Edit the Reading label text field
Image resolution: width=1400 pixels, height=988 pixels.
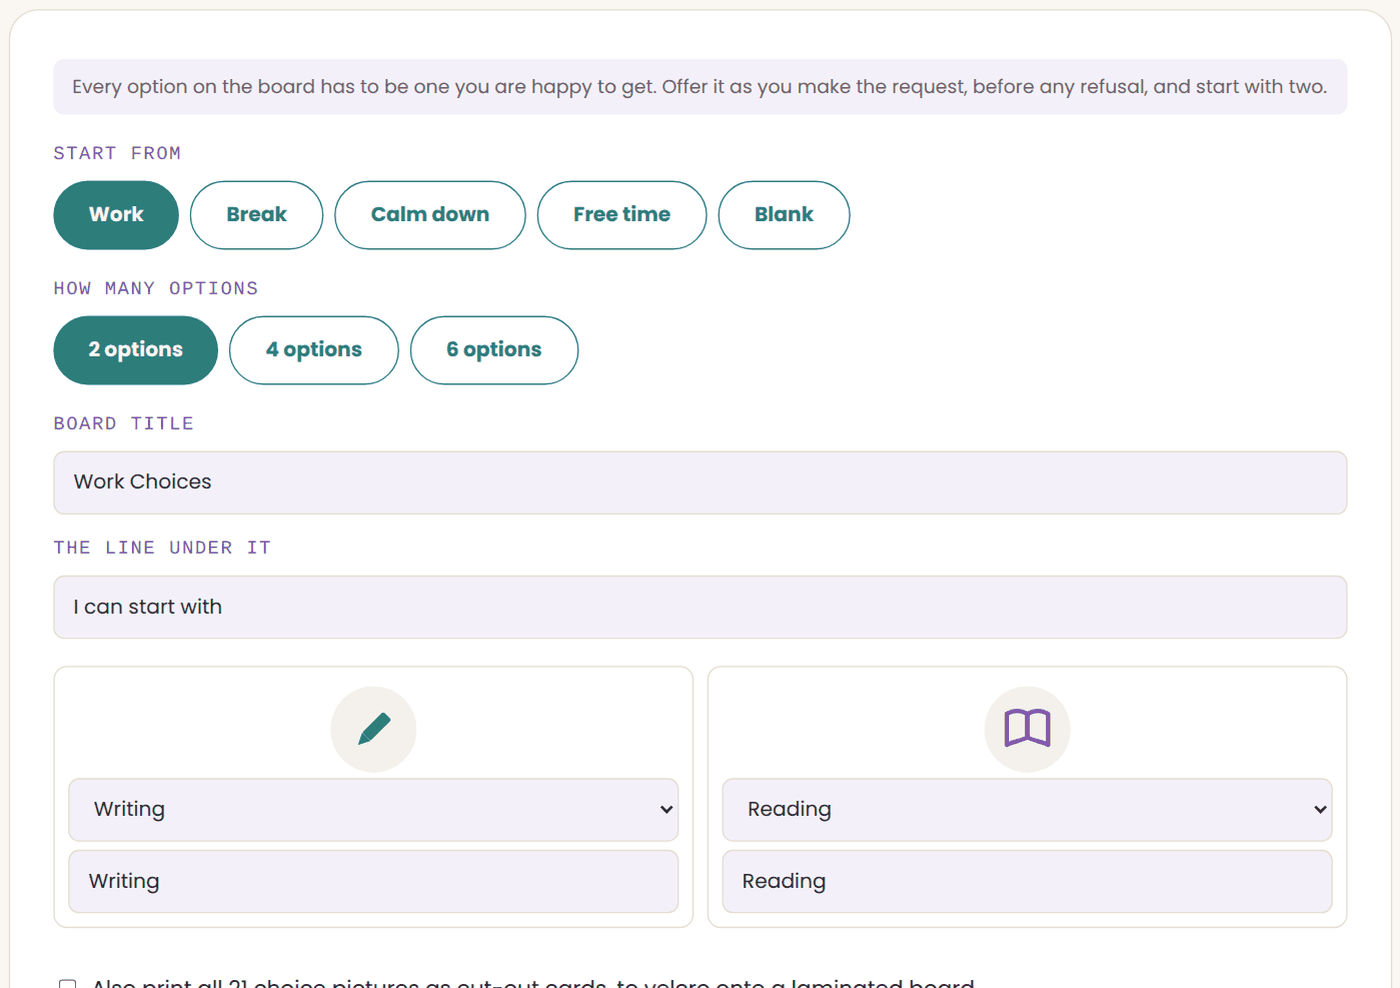tap(1027, 881)
